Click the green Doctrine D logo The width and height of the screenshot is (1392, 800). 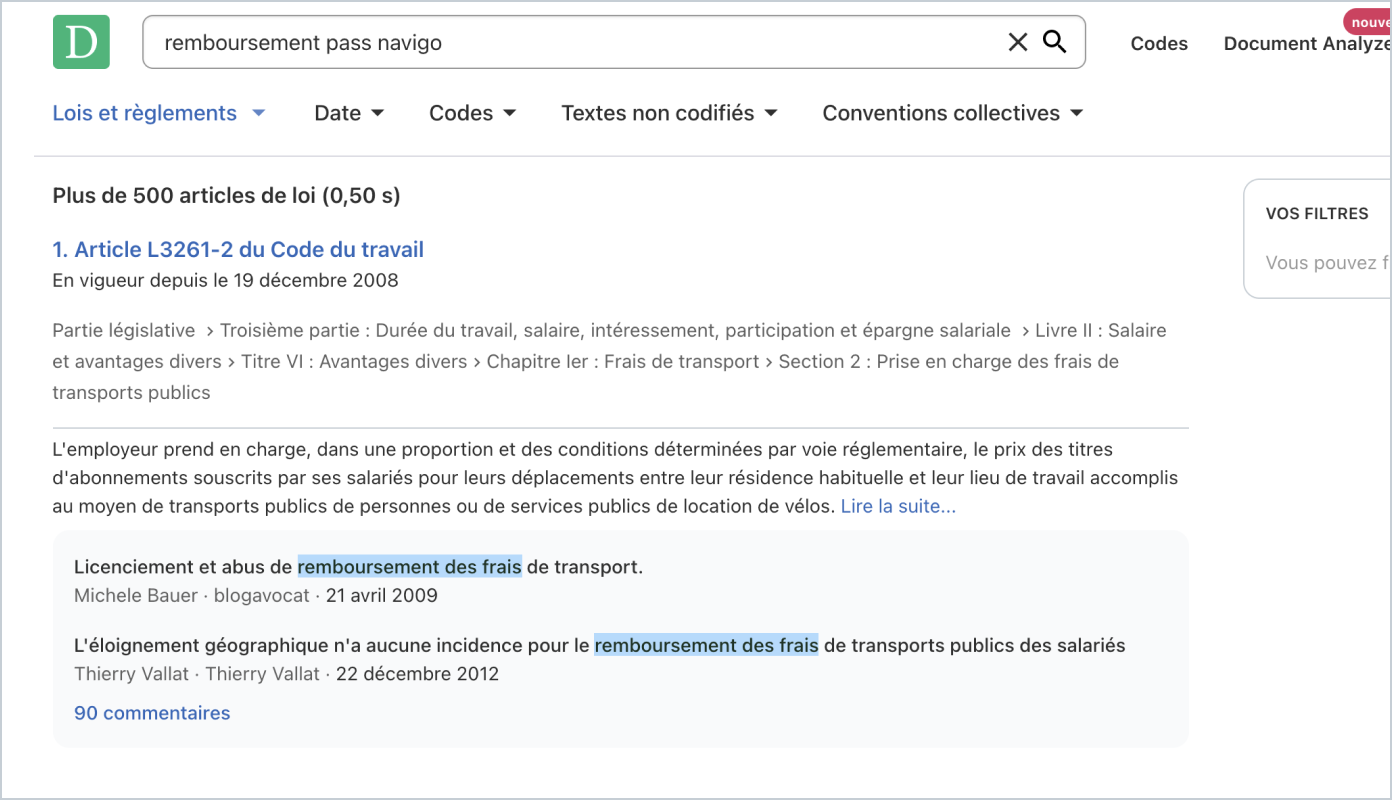pos(81,42)
